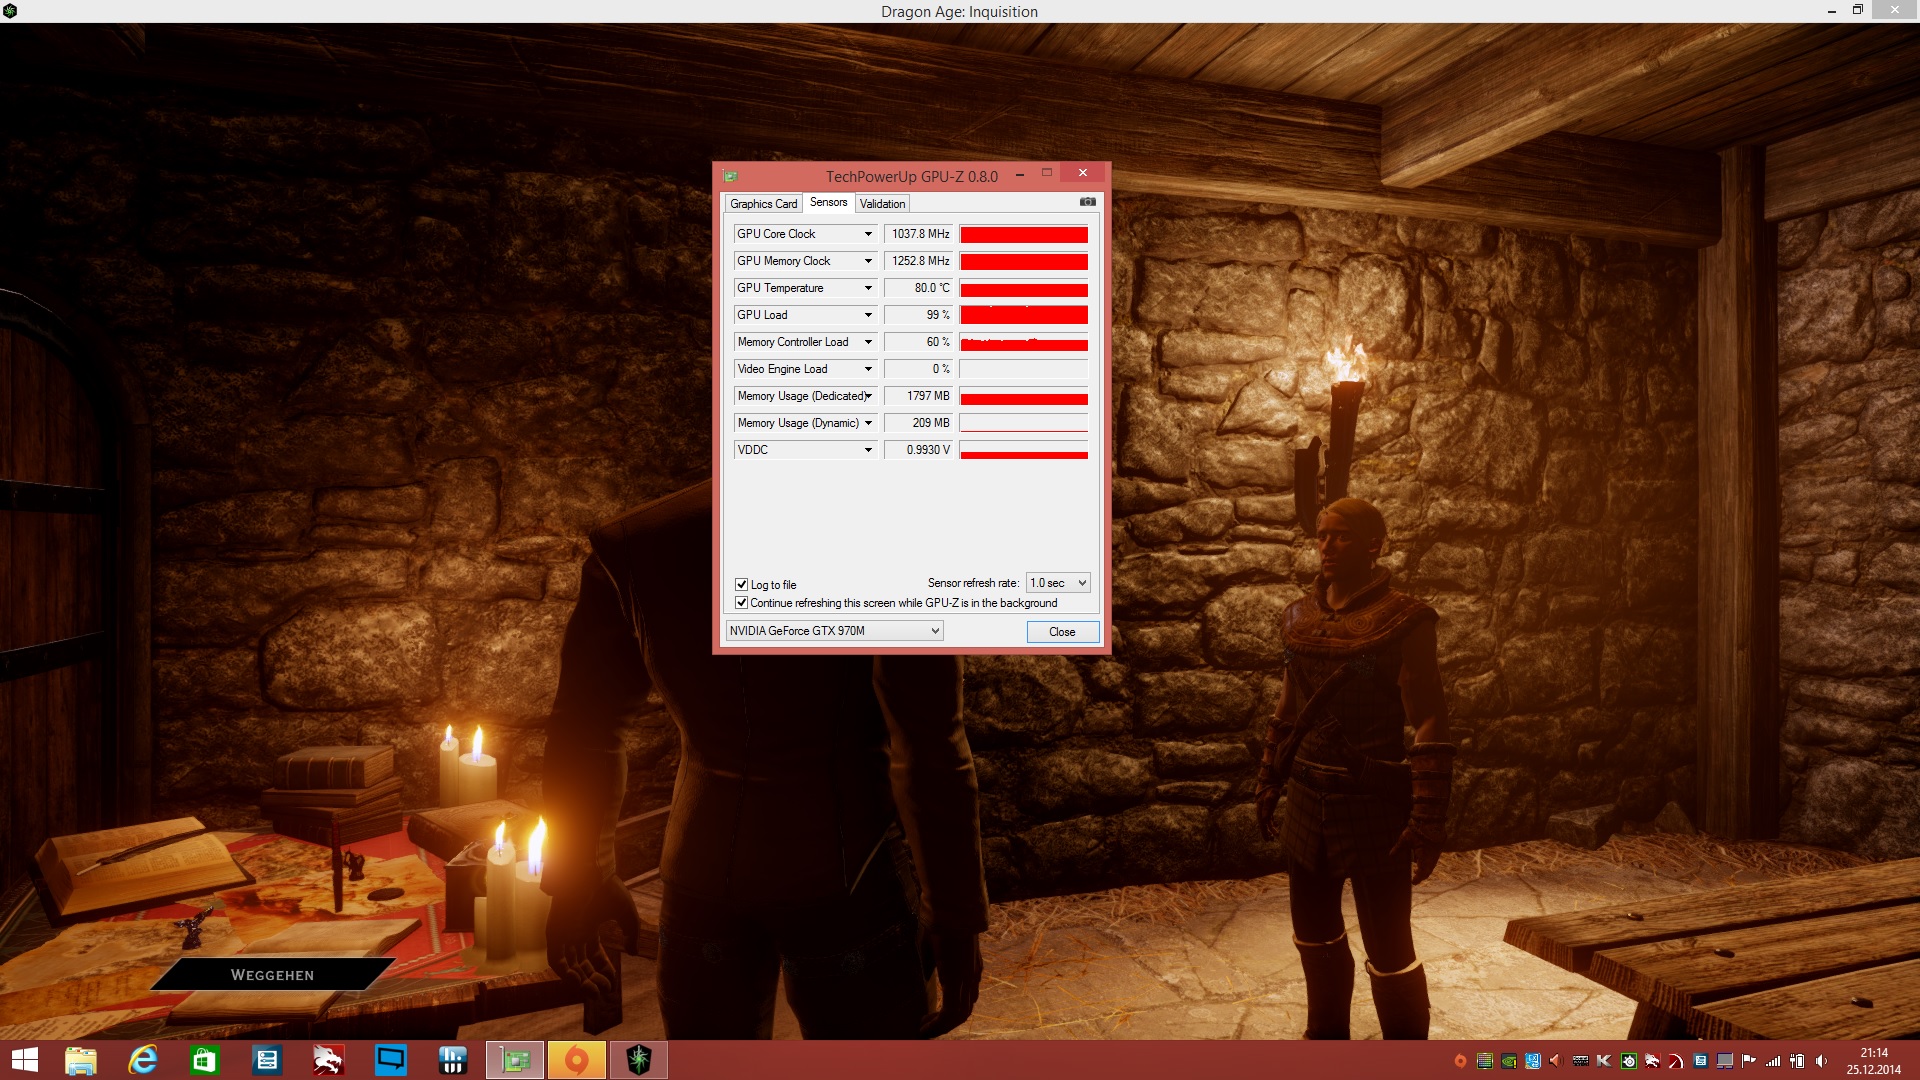Click the red gauge tray icon
The width and height of the screenshot is (1920, 1080).
click(x=1676, y=1061)
